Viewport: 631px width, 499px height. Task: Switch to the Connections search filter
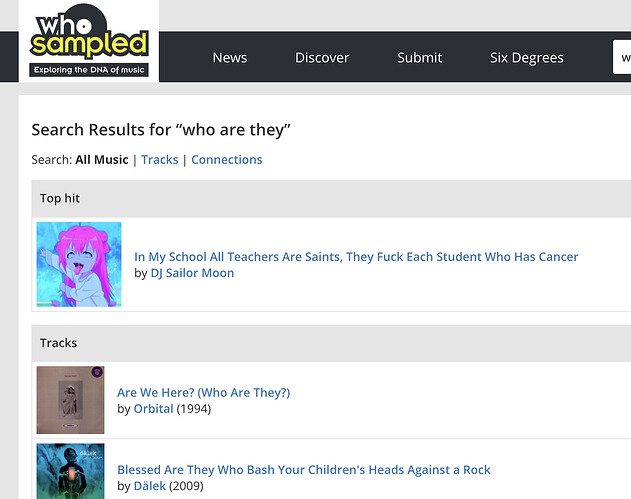click(227, 160)
